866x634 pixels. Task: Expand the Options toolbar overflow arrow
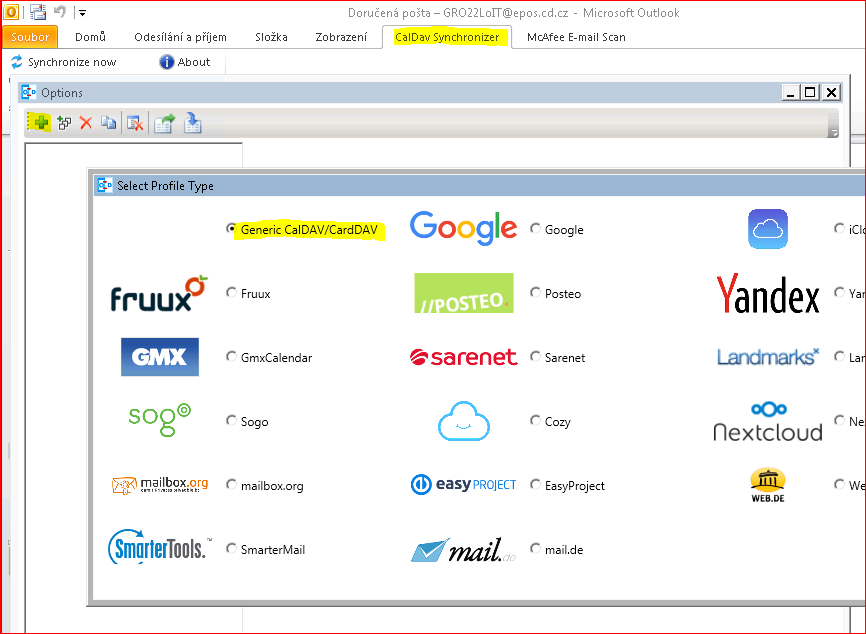(x=834, y=133)
